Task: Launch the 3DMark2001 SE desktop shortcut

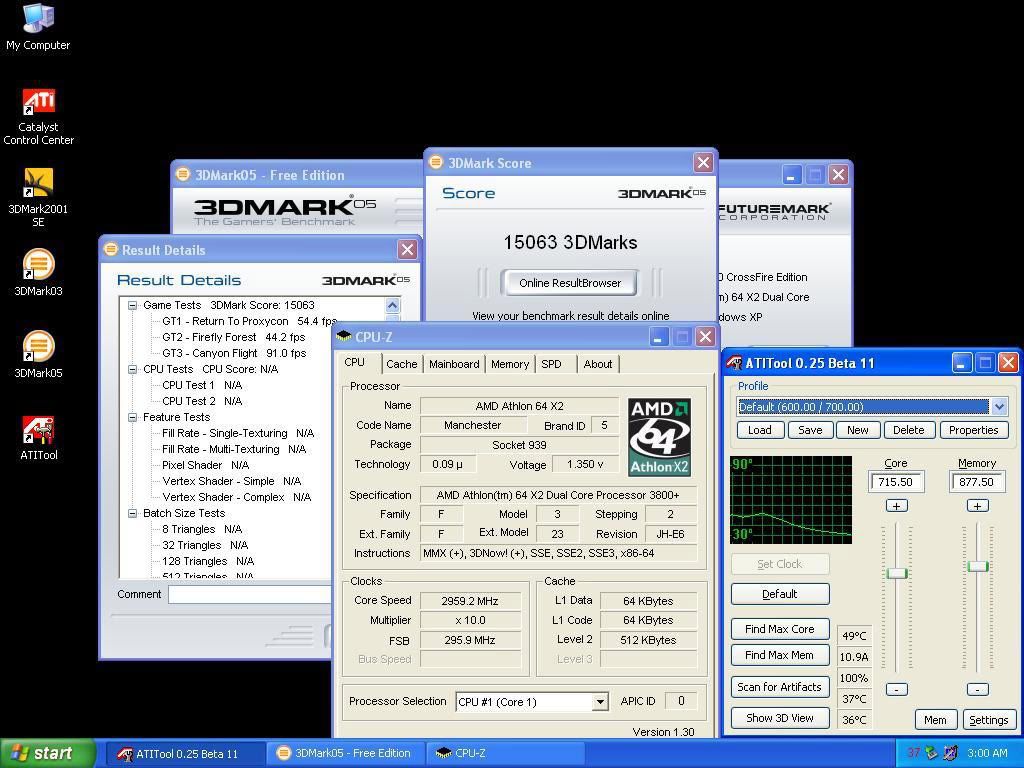Action: click(x=38, y=185)
